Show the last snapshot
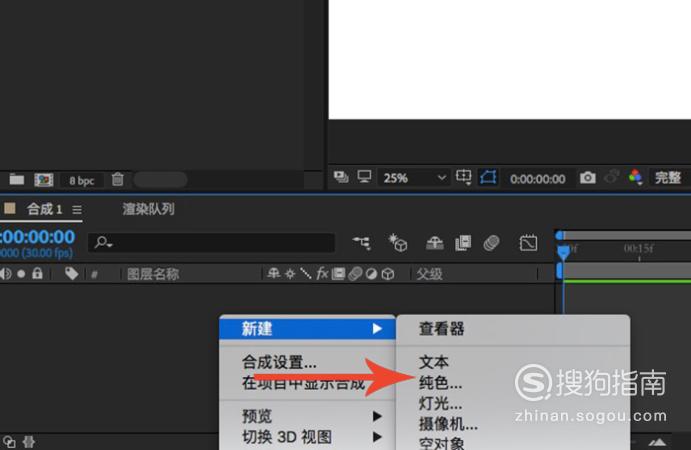The height and width of the screenshot is (450, 691). point(612,177)
